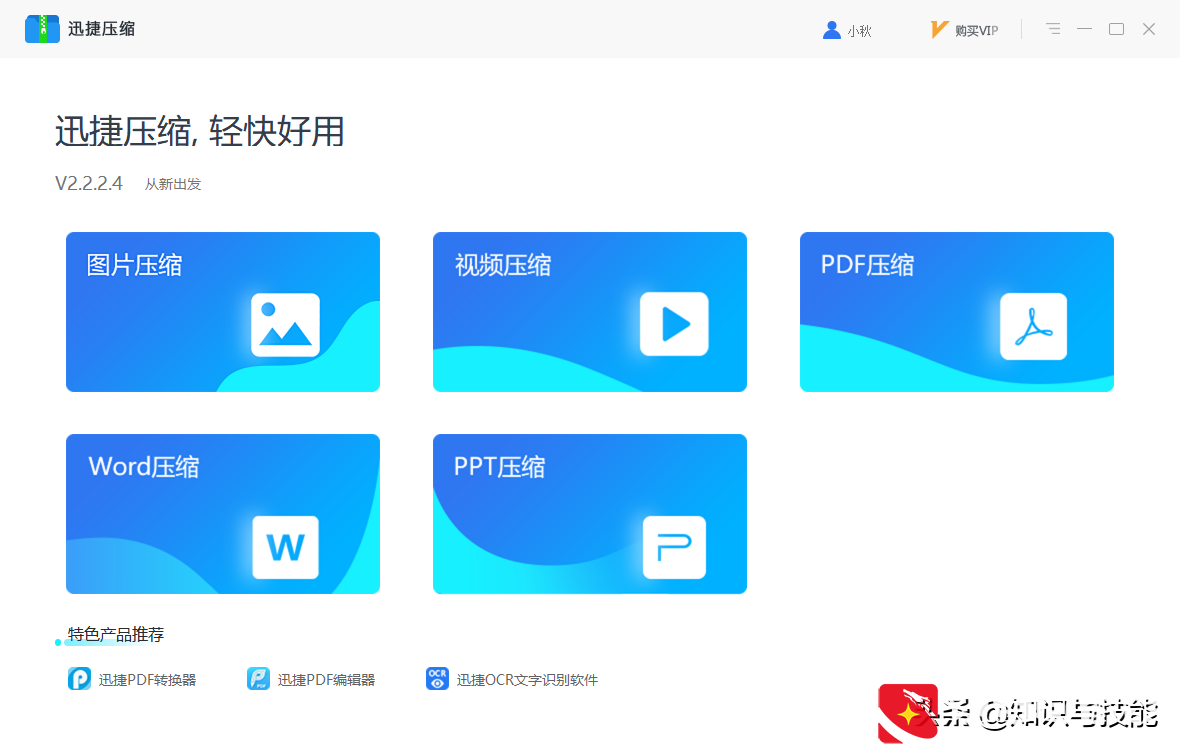This screenshot has height=750, width=1180.
Task: Open the 图片压缩 image compression card
Action: click(x=223, y=311)
